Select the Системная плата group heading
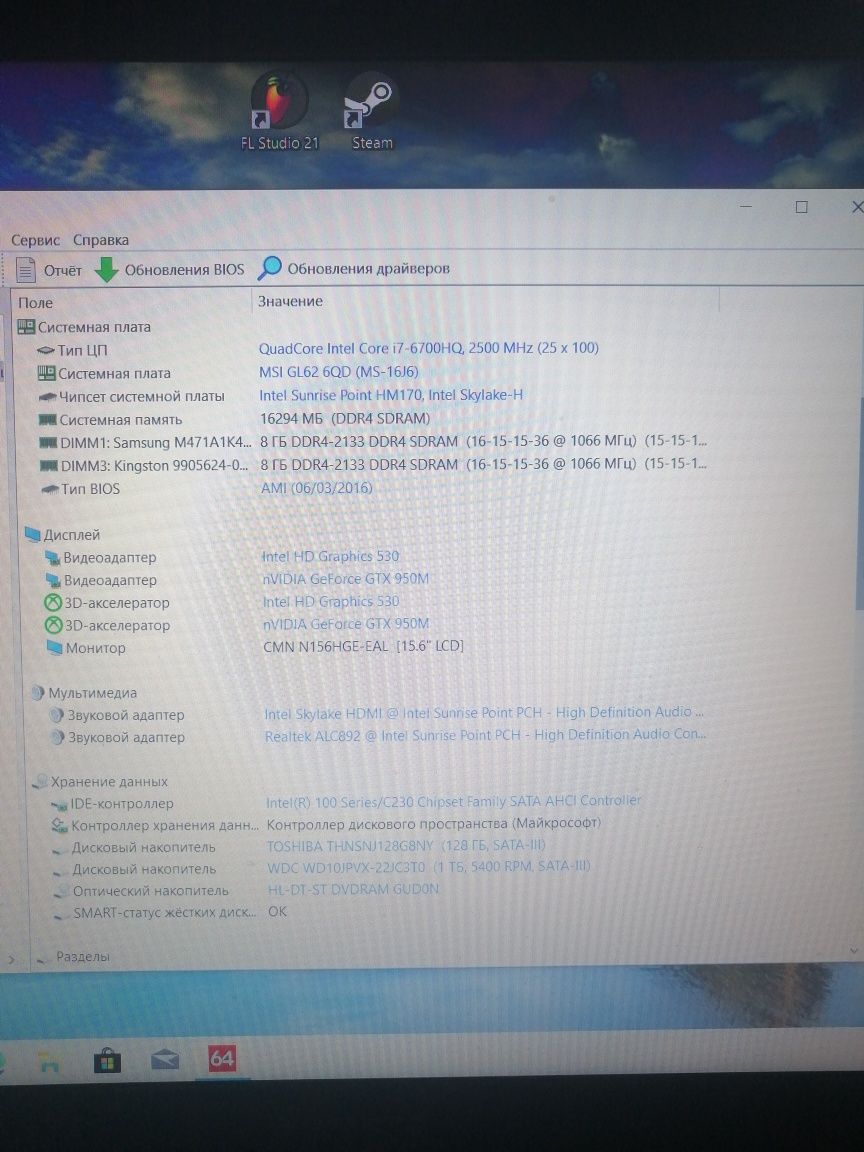864x1152 pixels. [x=84, y=327]
